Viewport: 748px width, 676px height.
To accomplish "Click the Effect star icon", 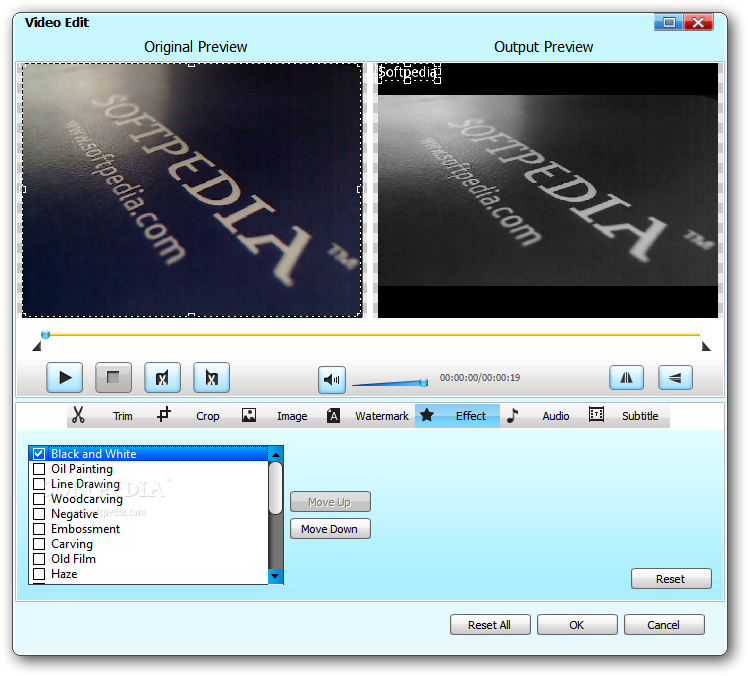I will pyautogui.click(x=427, y=415).
